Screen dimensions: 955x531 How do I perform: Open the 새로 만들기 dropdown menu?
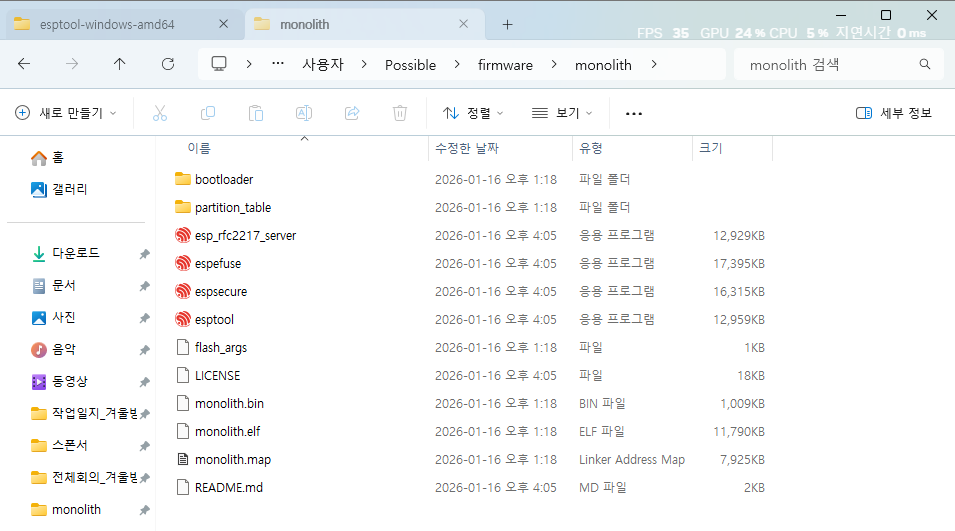[66, 113]
